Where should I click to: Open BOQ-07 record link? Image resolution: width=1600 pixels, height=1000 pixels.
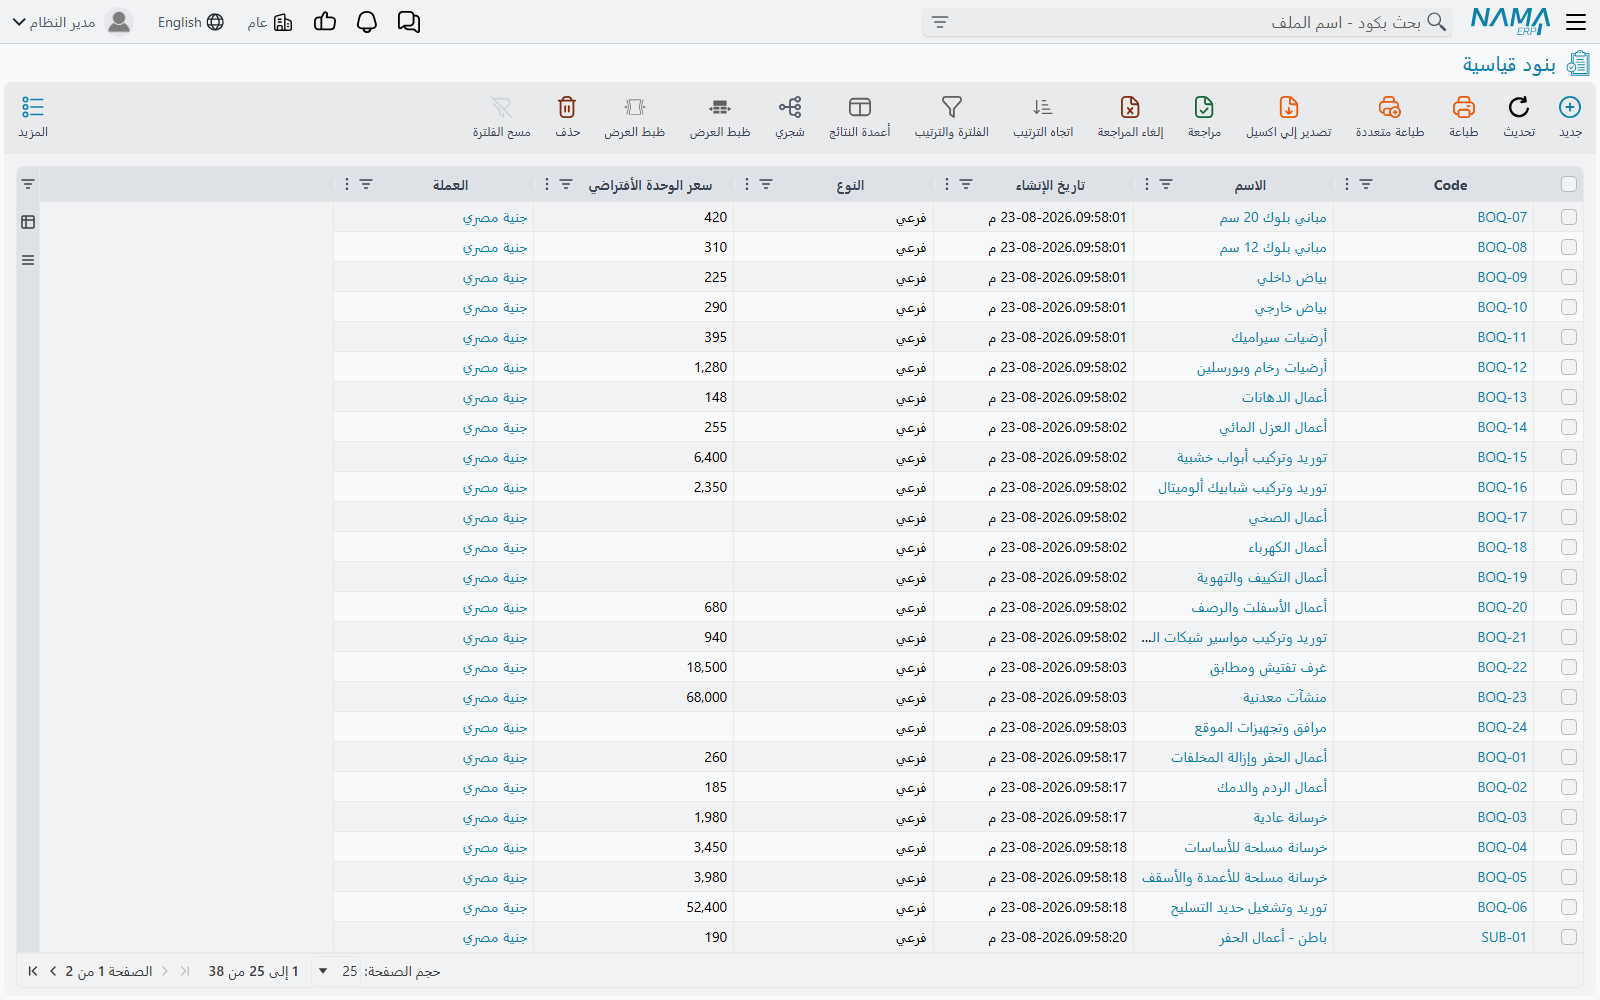[x=1502, y=217]
